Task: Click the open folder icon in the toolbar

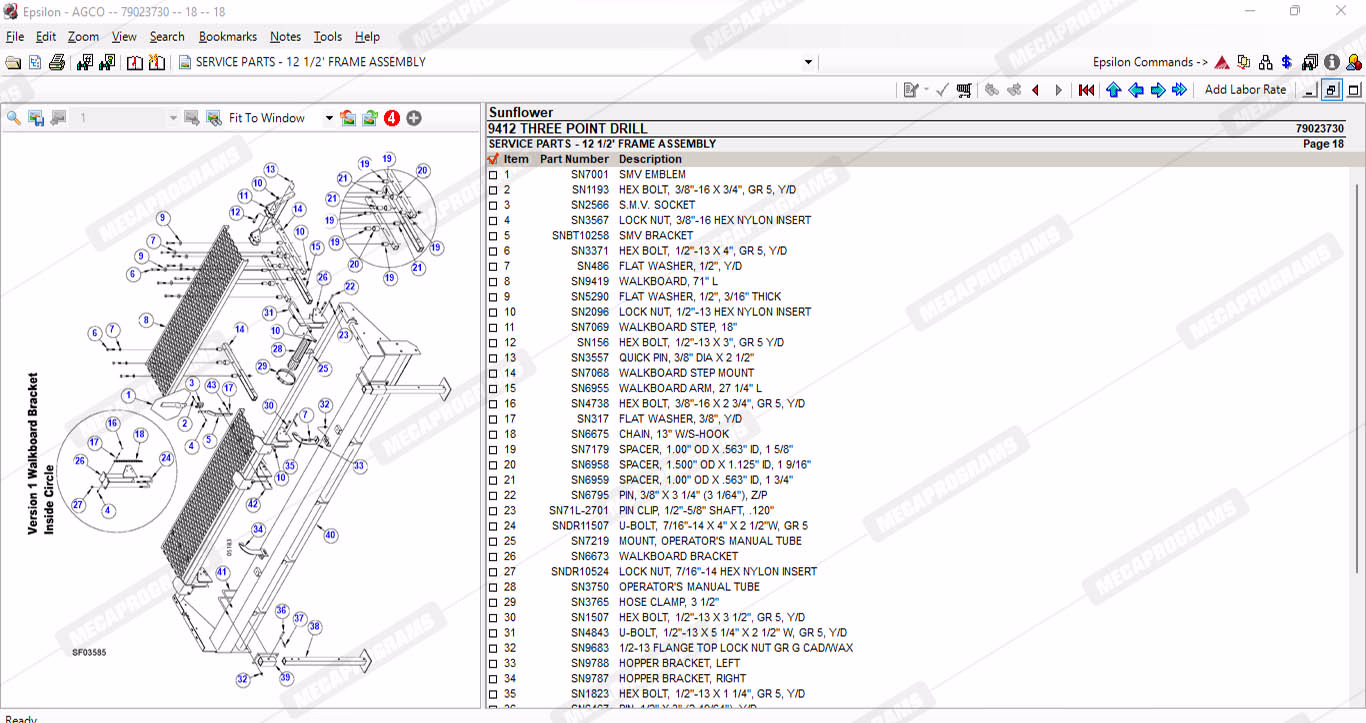Action: pyautogui.click(x=13, y=62)
